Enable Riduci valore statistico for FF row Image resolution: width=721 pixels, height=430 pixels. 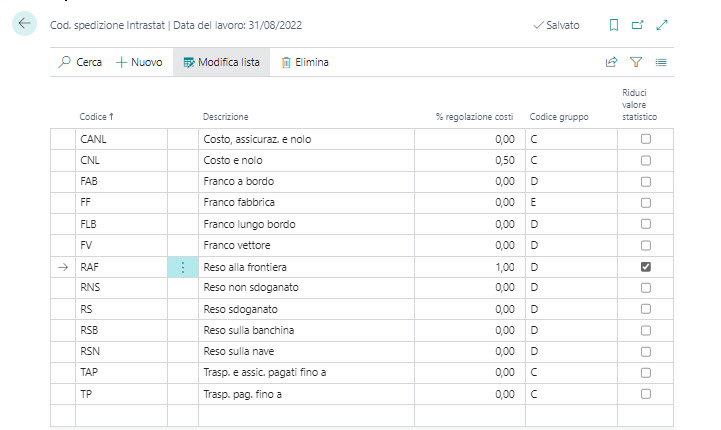click(x=645, y=203)
